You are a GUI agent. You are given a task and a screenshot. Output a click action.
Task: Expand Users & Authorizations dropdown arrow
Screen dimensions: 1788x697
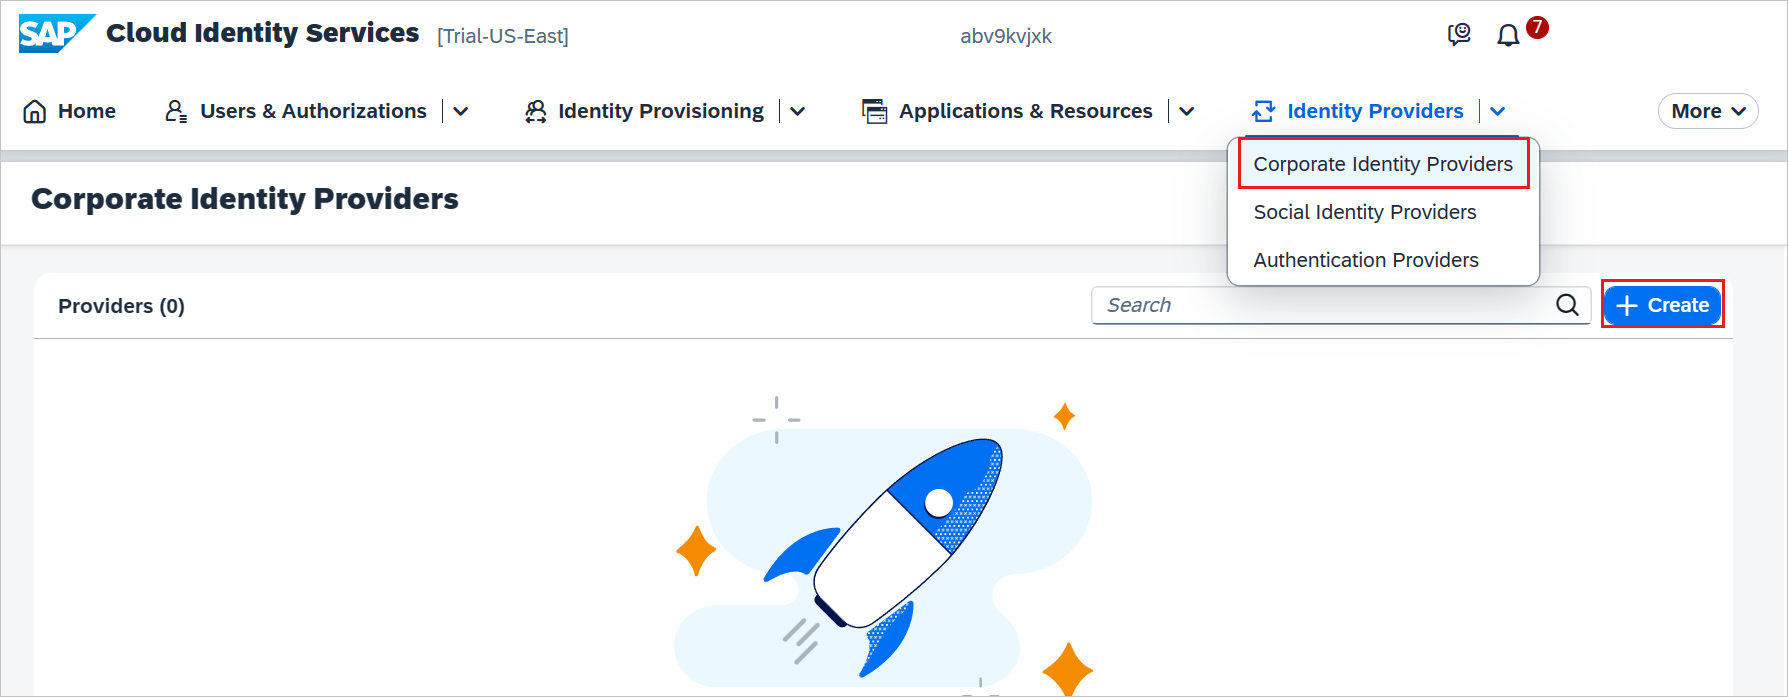coord(461,111)
